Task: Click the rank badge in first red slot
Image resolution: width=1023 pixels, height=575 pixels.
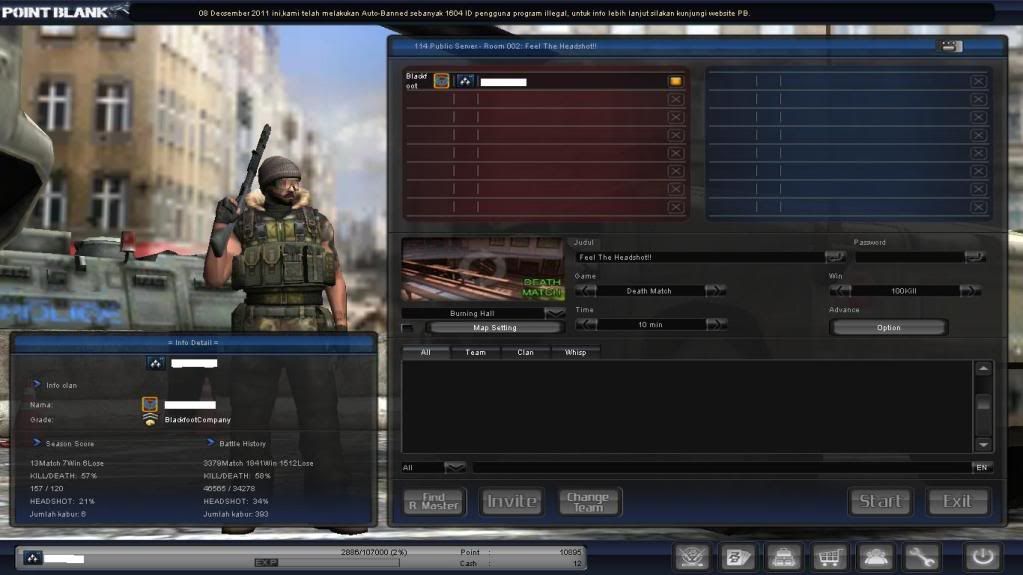Action: coord(442,81)
